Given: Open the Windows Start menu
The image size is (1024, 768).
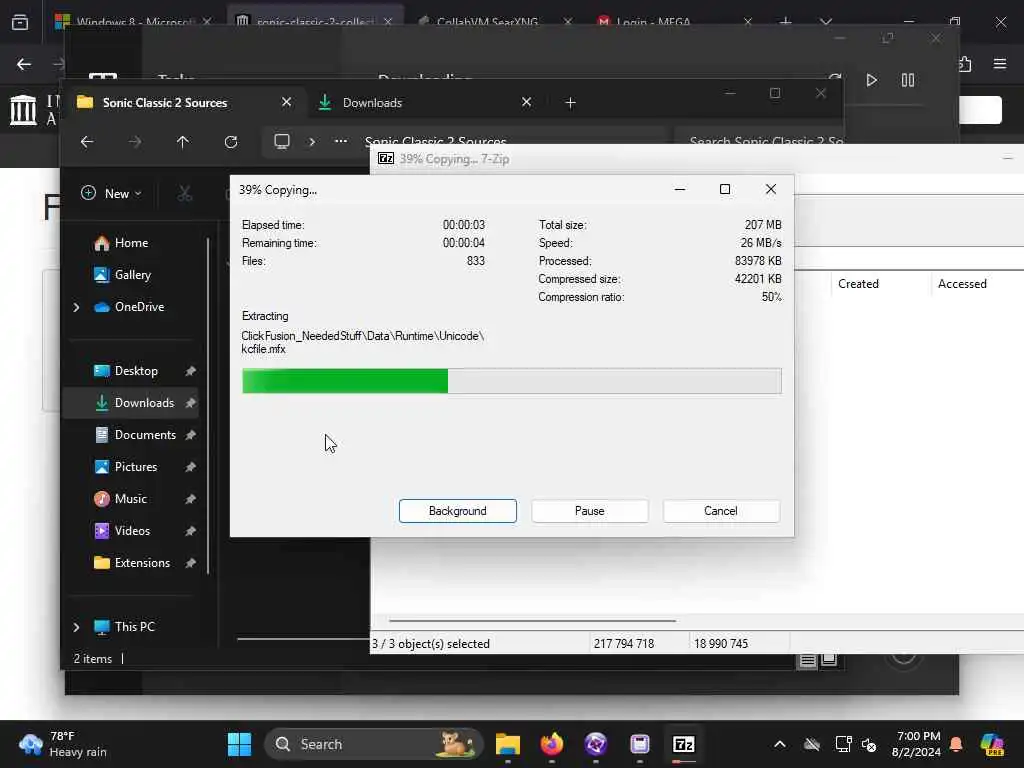Looking at the screenshot, I should 239,744.
